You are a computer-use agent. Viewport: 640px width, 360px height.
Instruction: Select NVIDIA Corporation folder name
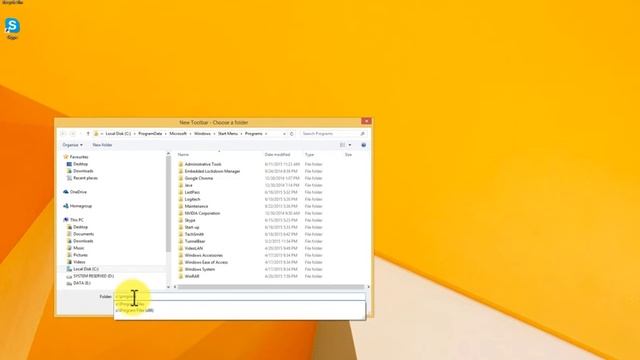tap(202, 213)
